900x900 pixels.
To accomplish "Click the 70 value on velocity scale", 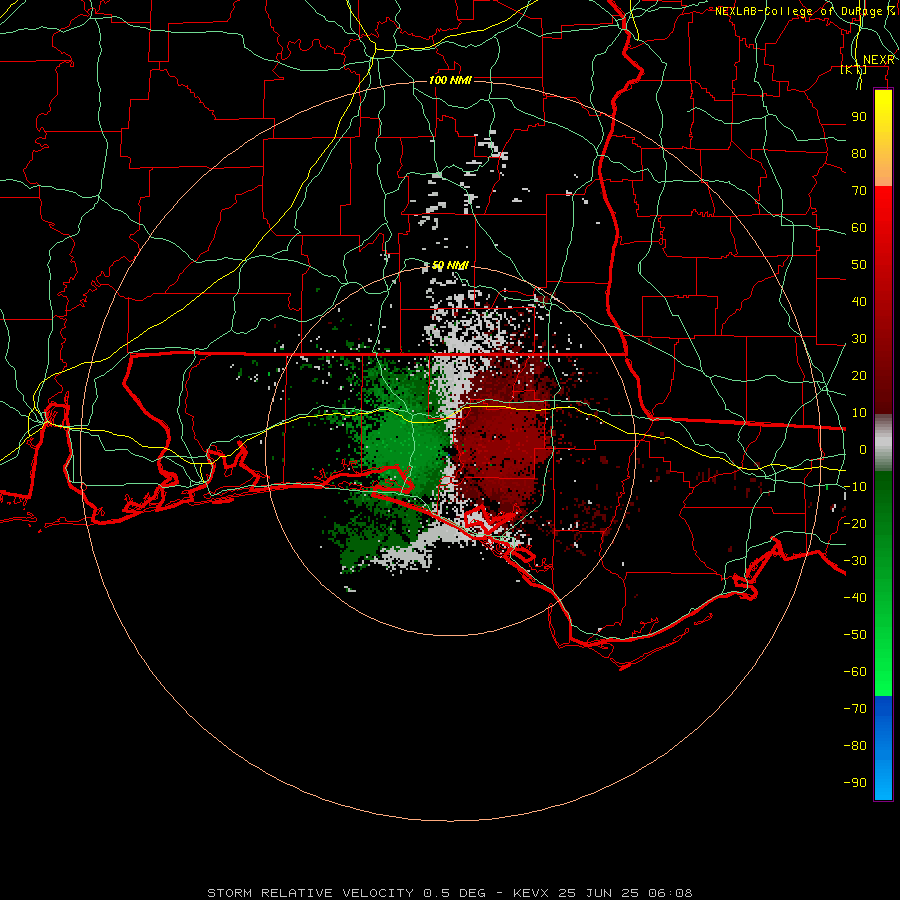I will (x=859, y=191).
